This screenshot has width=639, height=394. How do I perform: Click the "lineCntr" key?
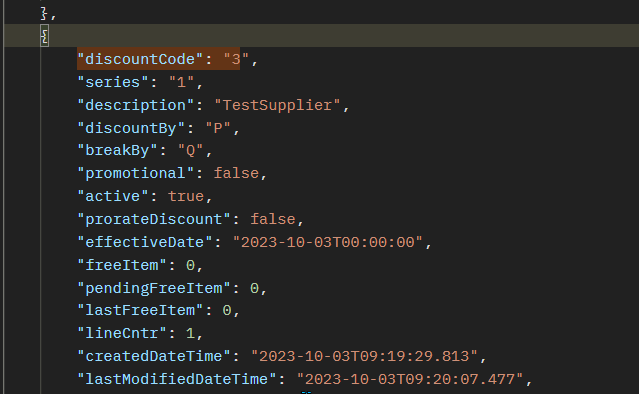(x=122, y=333)
